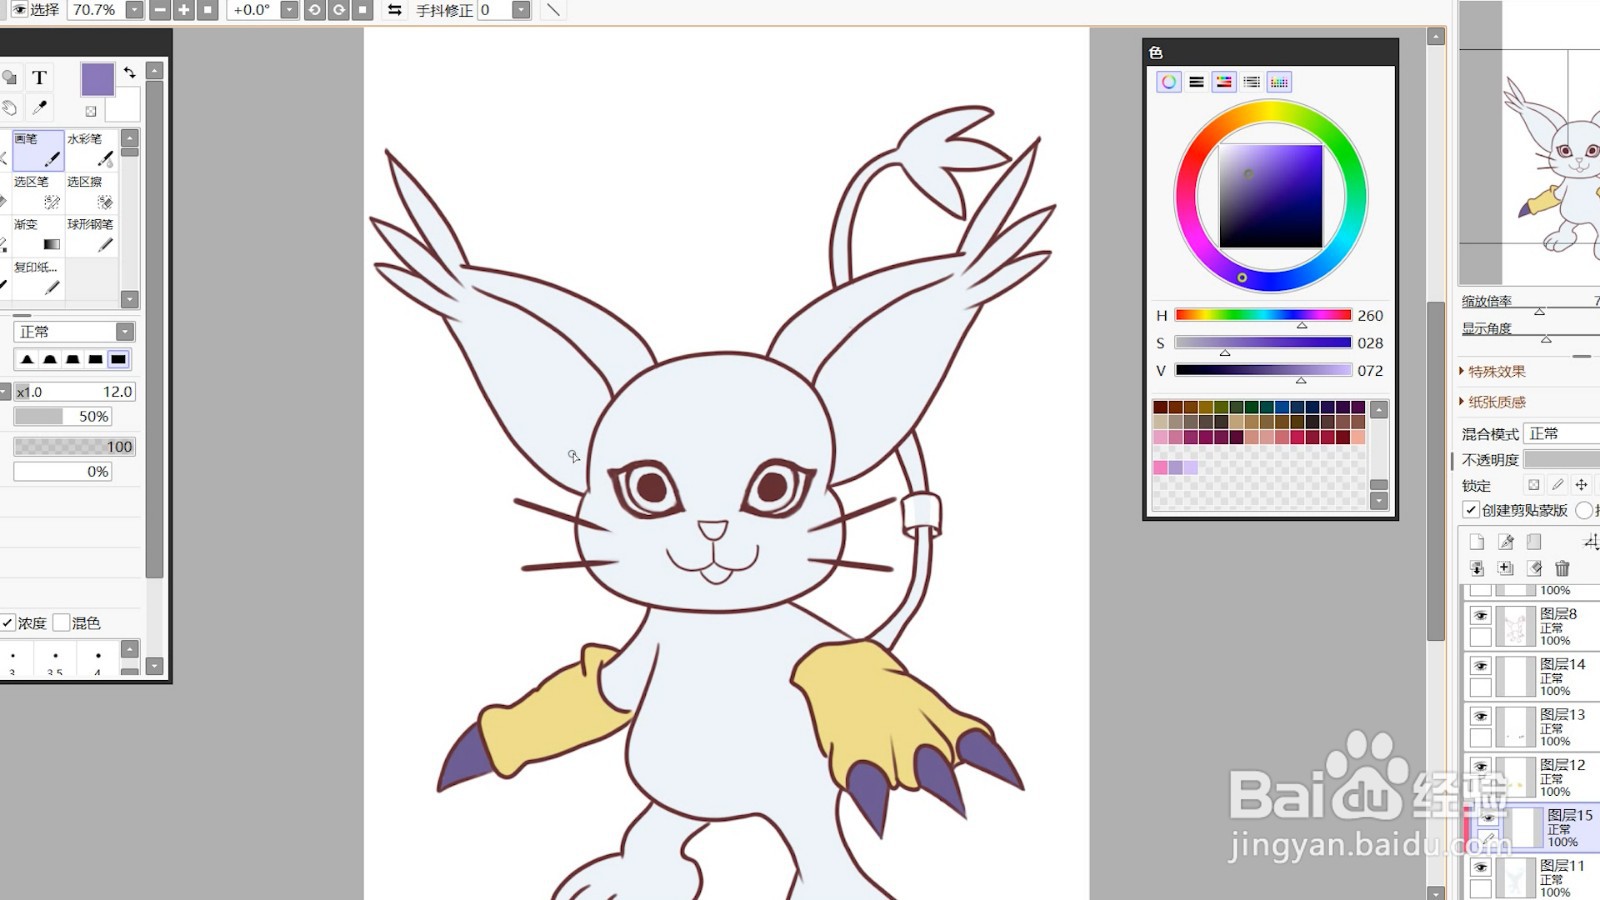The width and height of the screenshot is (1600, 900).
Task: Select layer 图层14 by name
Action: [1562, 664]
